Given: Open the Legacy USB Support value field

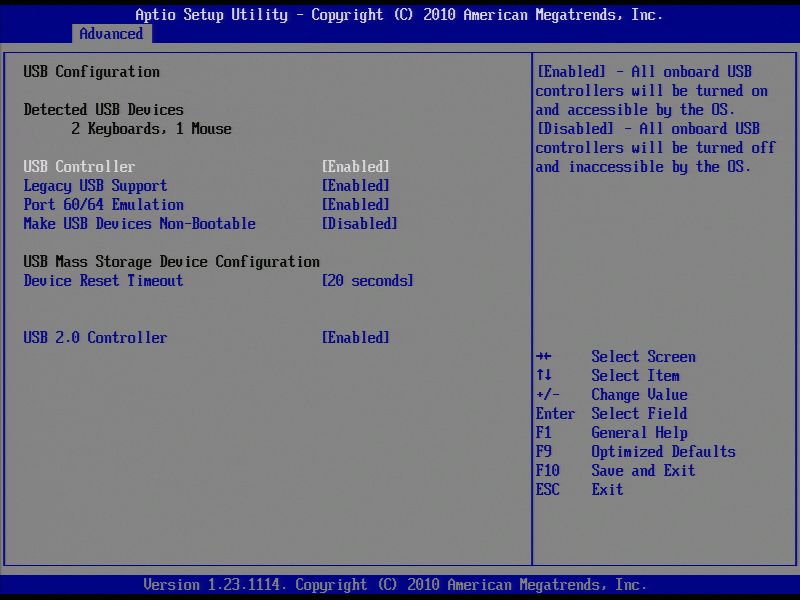Looking at the screenshot, I should click(356, 185).
